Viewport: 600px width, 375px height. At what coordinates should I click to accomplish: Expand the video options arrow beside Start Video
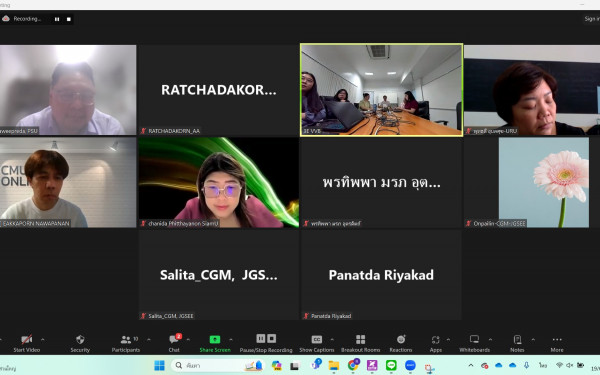coord(42,339)
